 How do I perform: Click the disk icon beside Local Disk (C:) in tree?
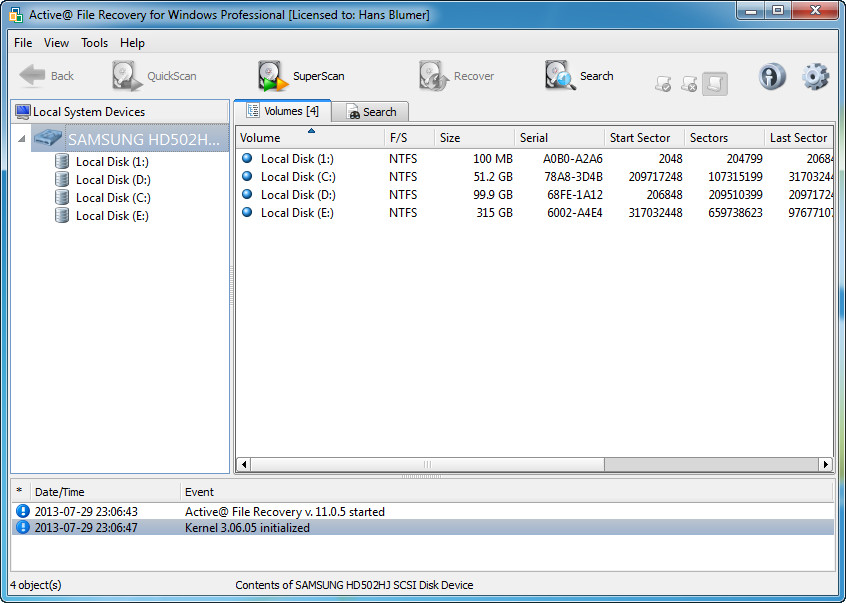62,197
